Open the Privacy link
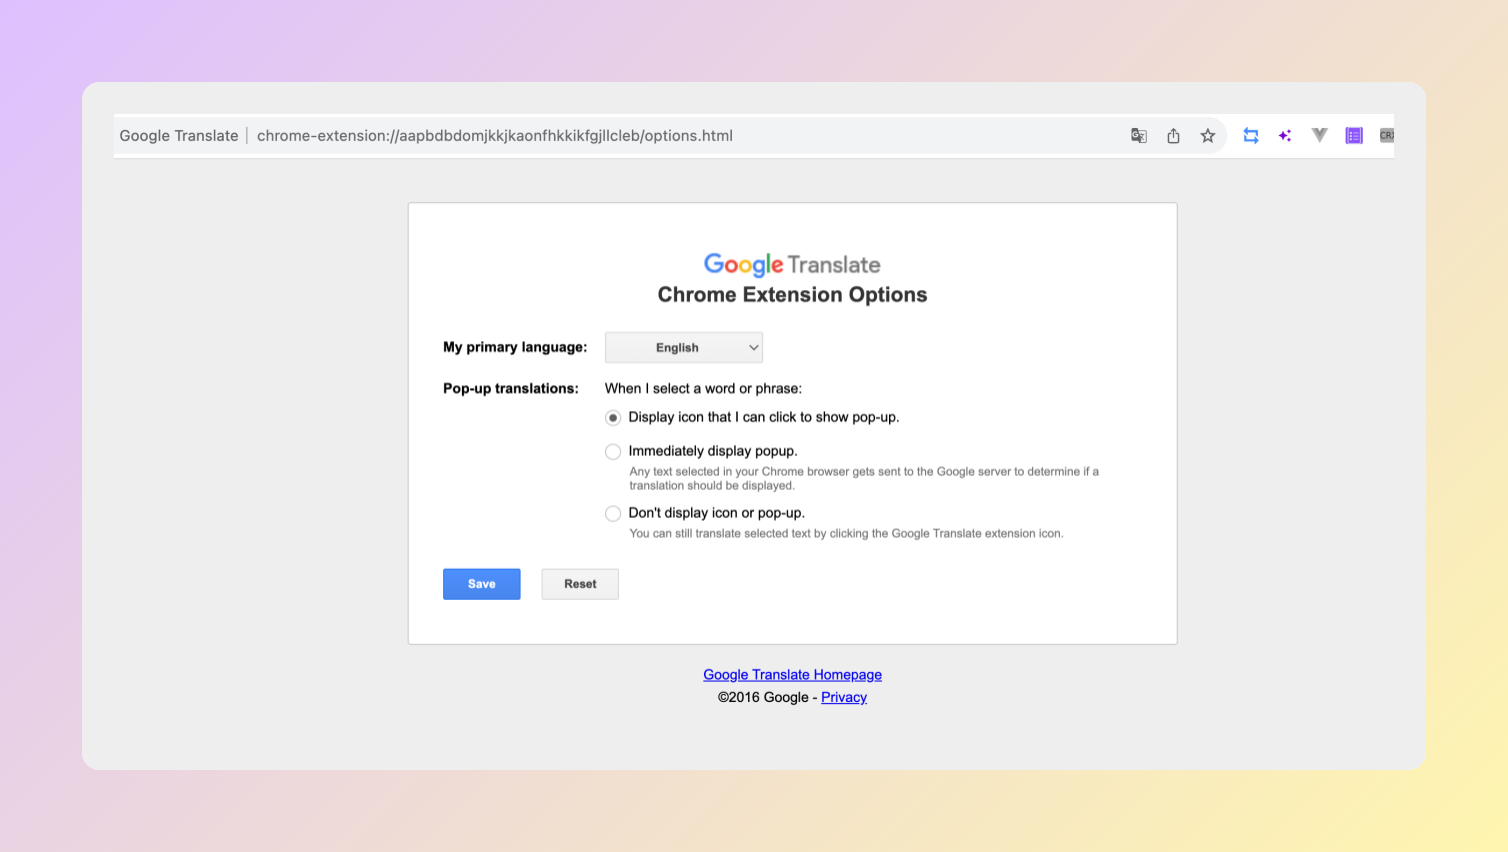The height and width of the screenshot is (852, 1508). pyautogui.click(x=844, y=698)
